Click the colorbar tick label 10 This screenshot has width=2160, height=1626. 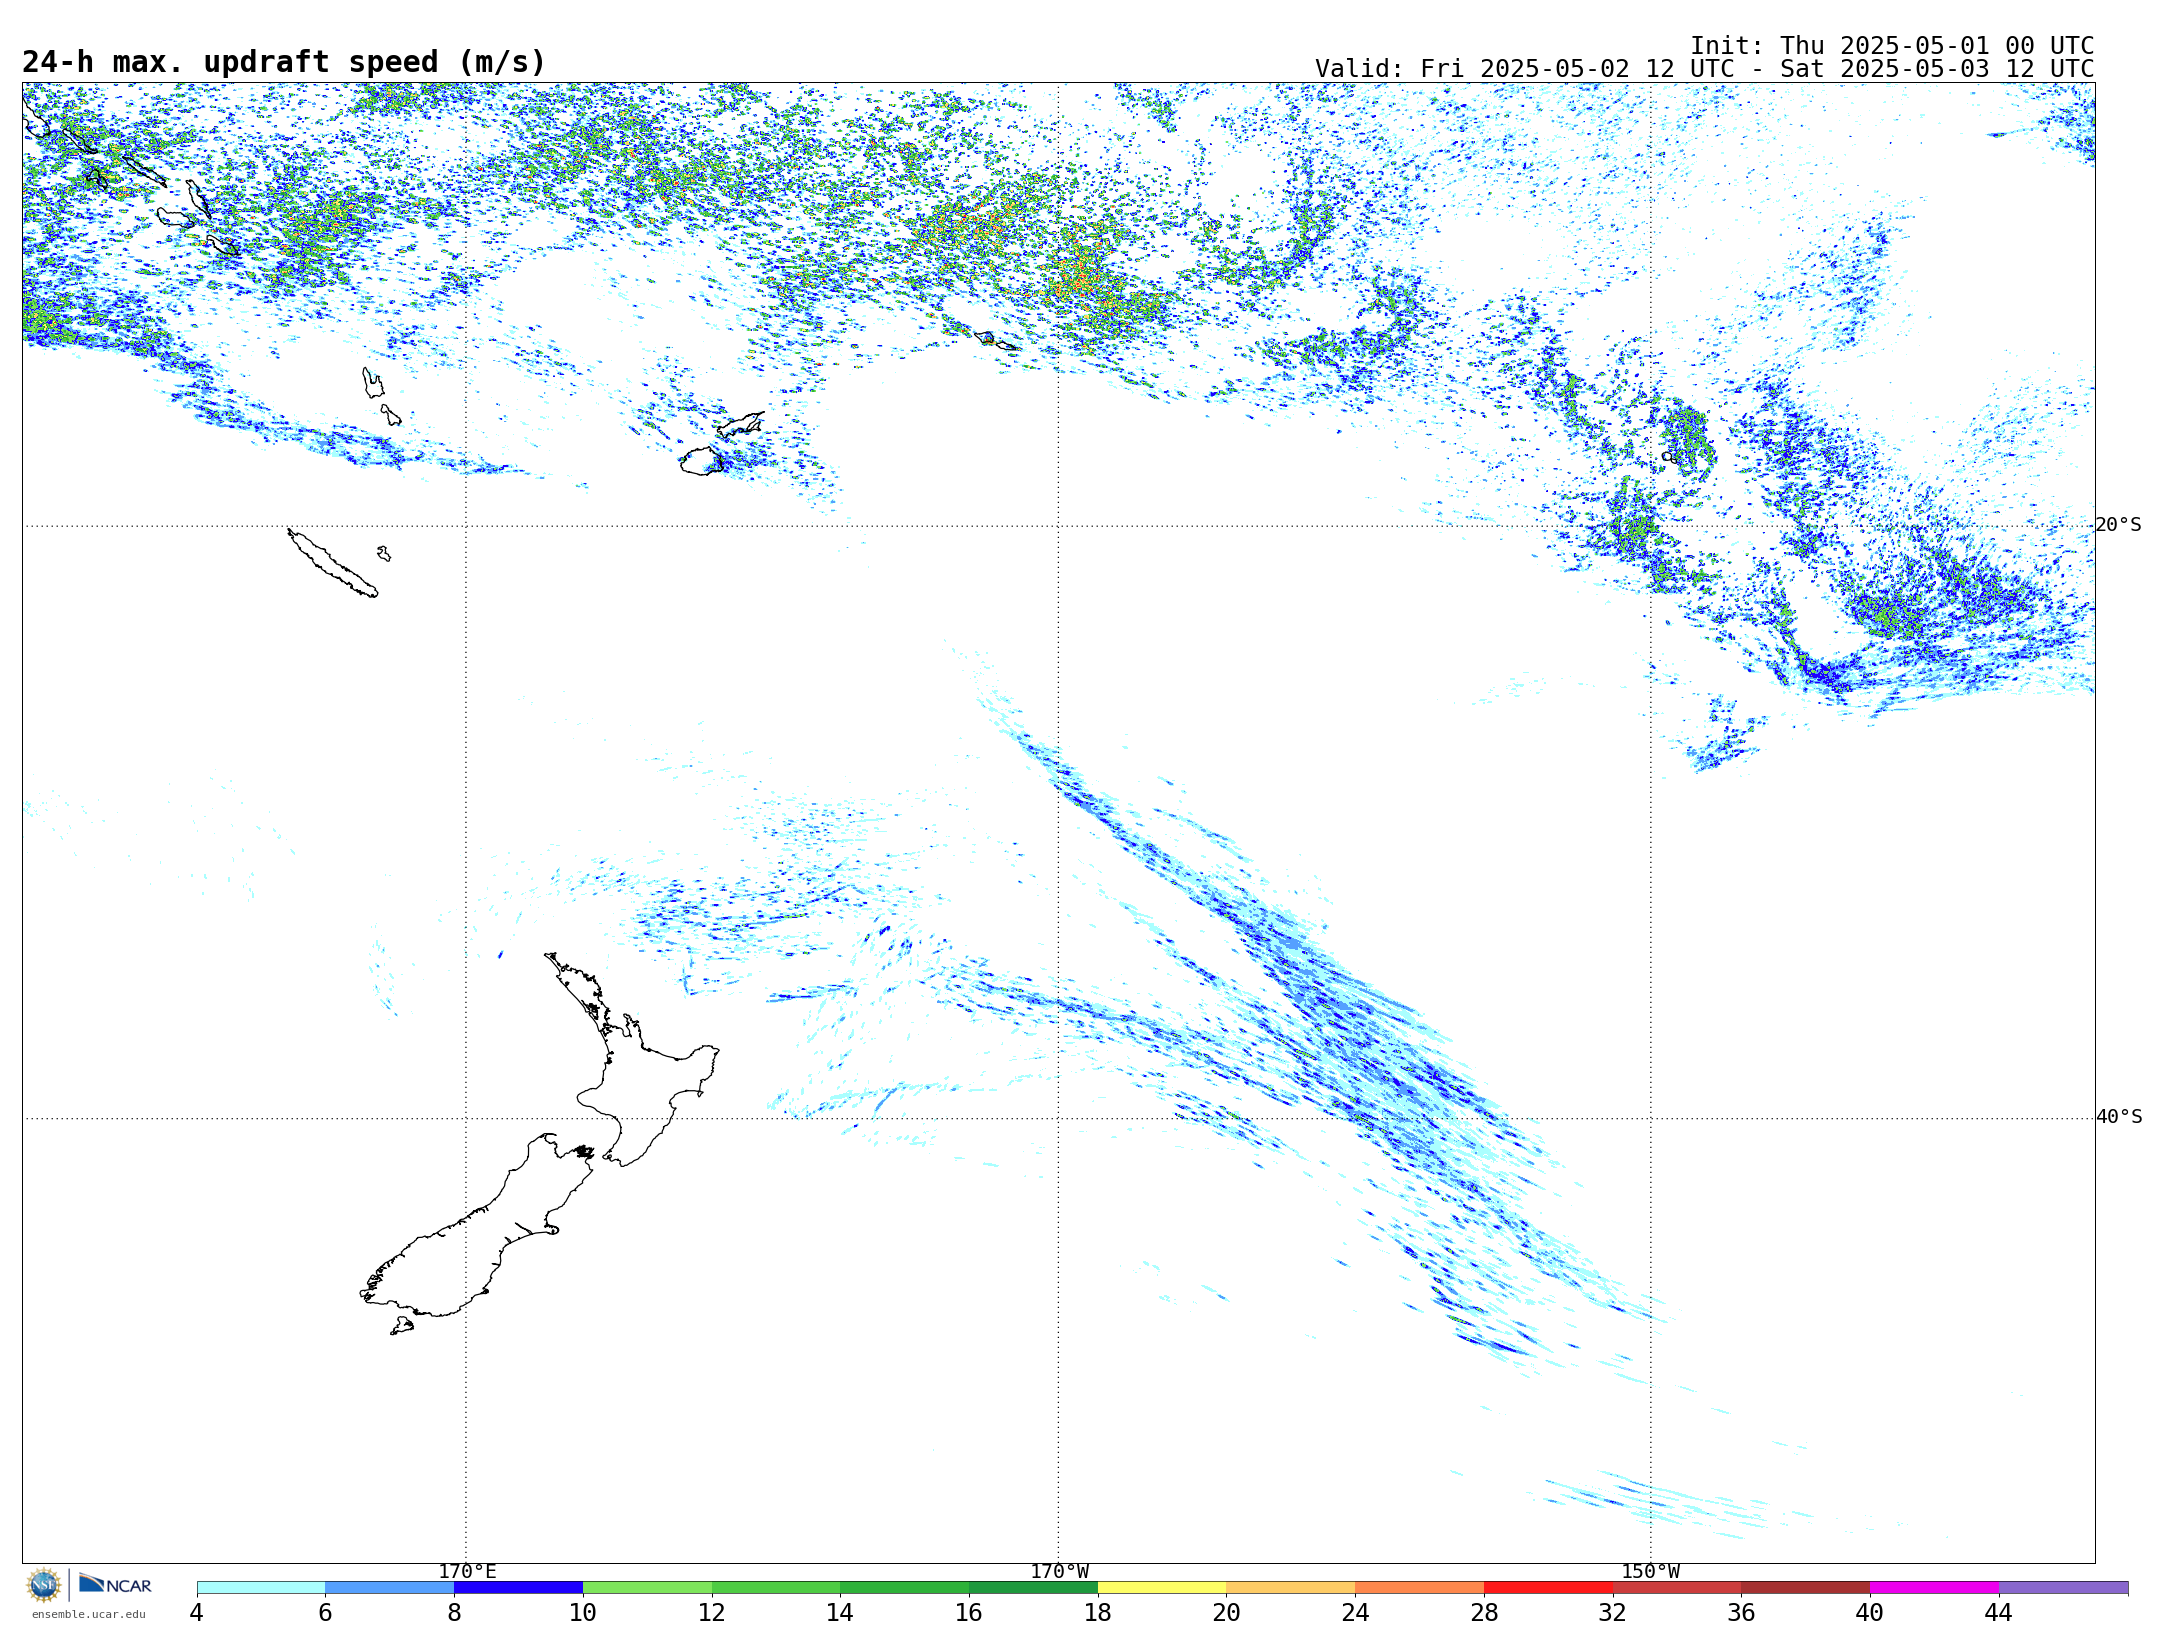[582, 1613]
